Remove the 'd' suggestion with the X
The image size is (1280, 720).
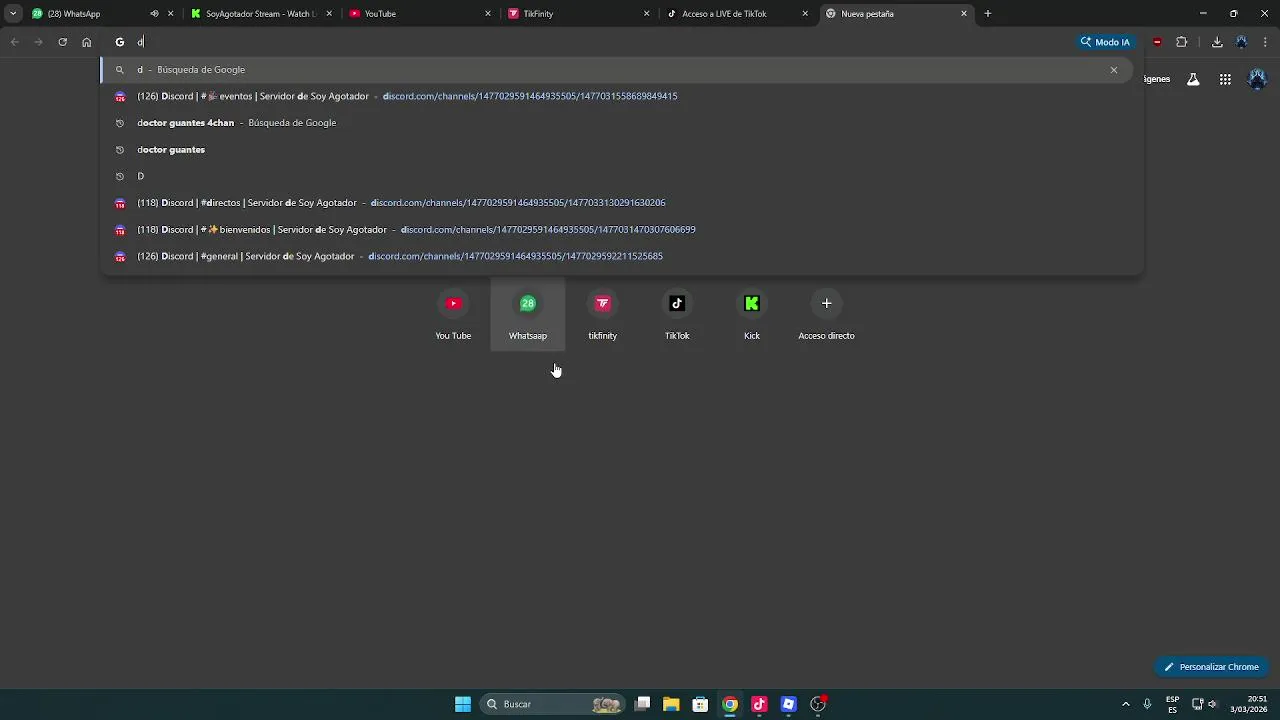point(1114,70)
